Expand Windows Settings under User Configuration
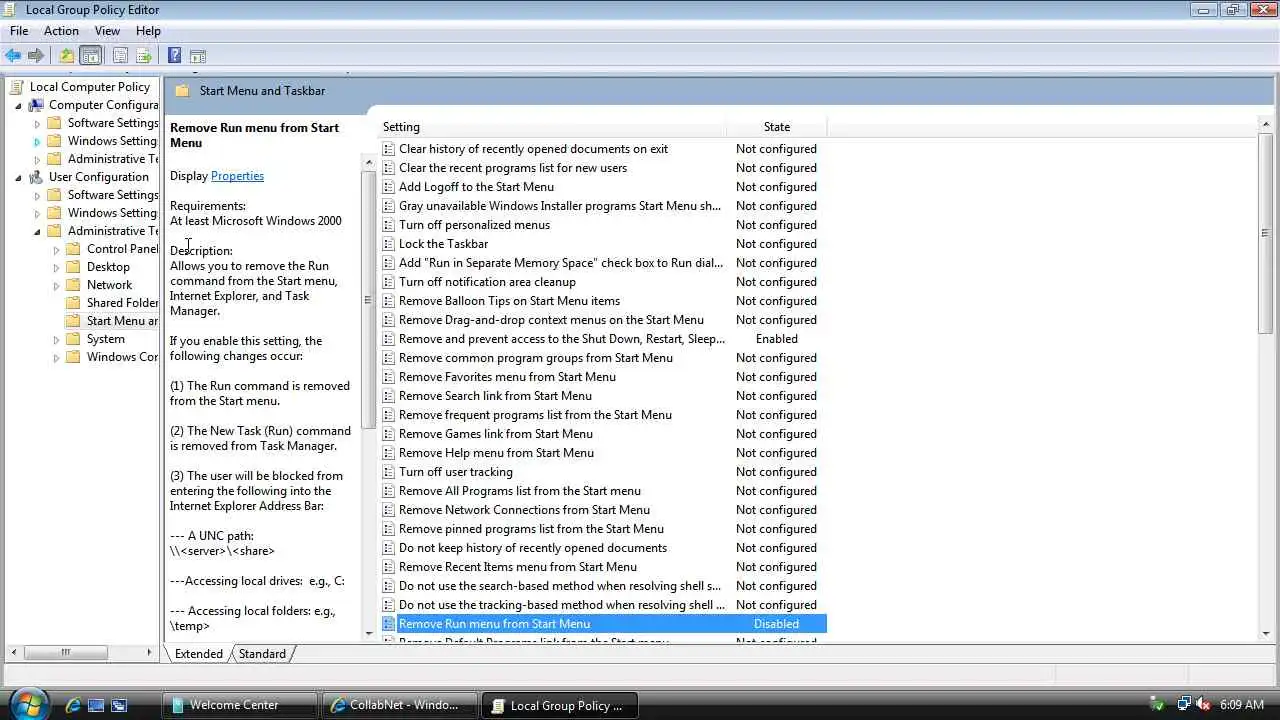This screenshot has height=720, width=1280. [x=37, y=213]
